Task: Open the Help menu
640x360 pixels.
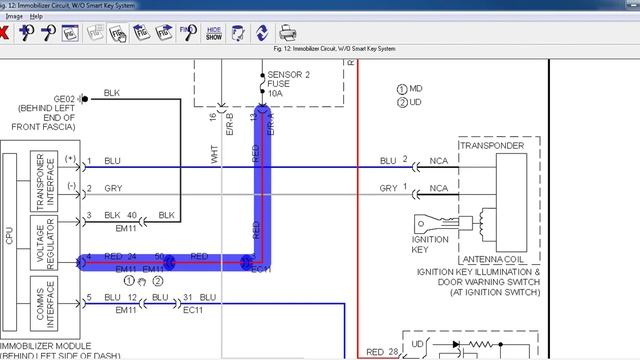Action: coord(36,16)
